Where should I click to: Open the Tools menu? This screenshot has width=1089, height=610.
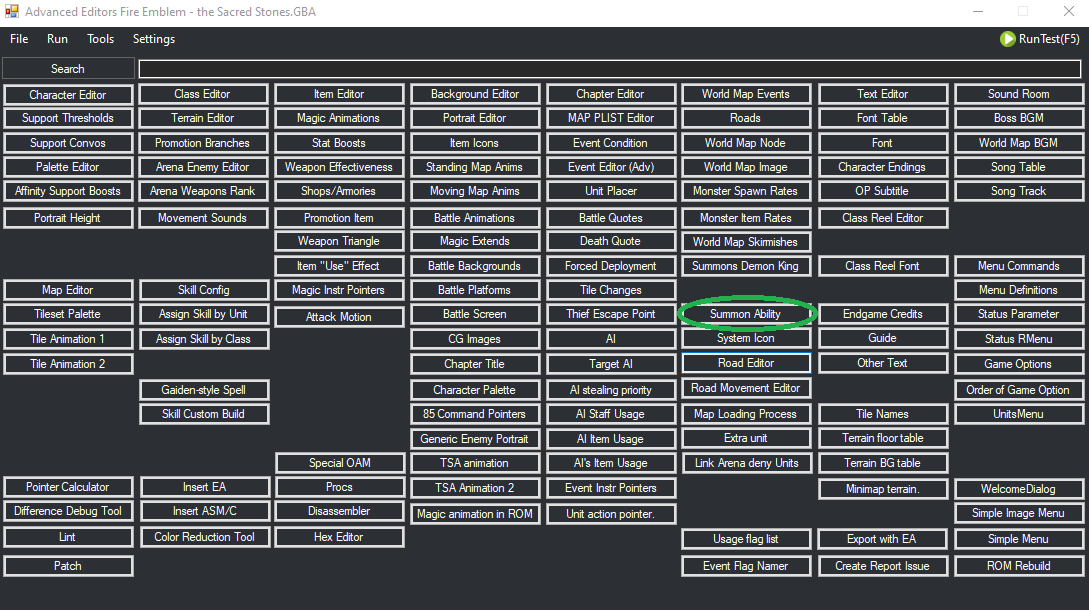pyautogui.click(x=100, y=39)
